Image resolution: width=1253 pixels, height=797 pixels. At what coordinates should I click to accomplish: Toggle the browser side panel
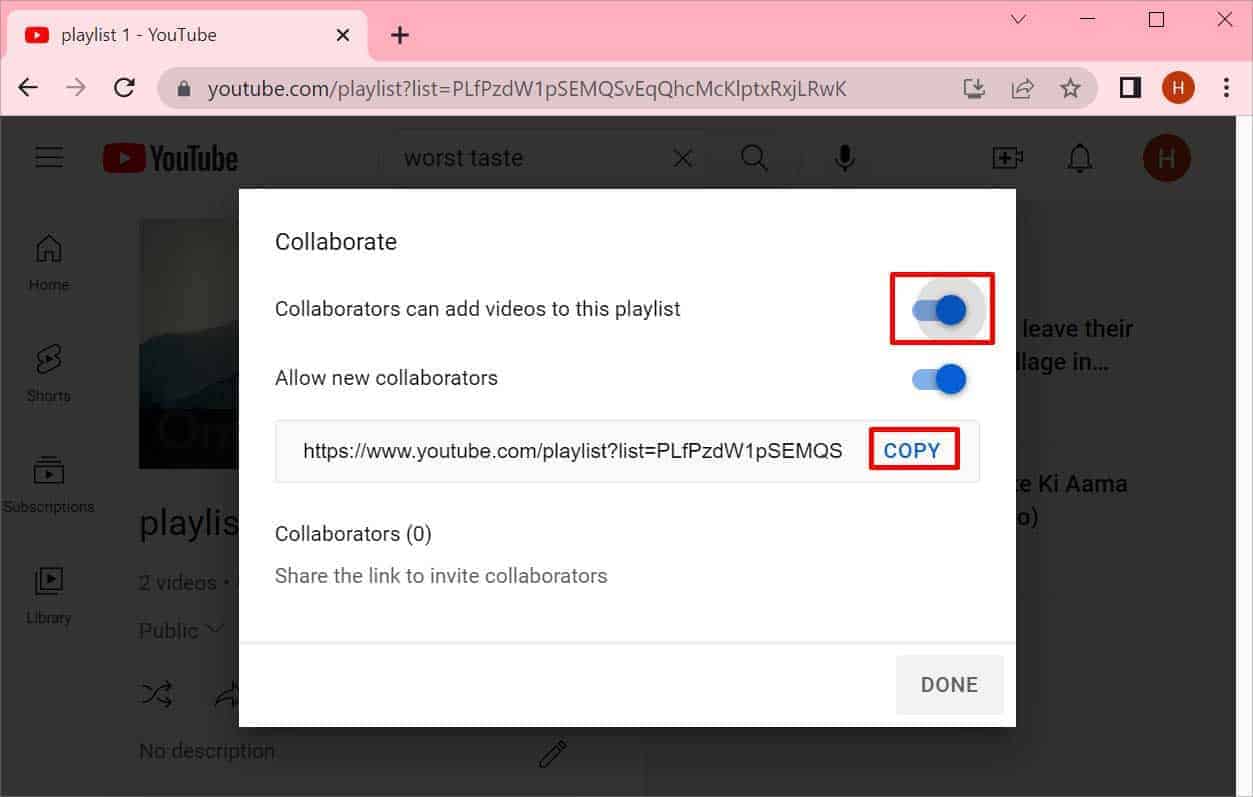[x=1130, y=89]
